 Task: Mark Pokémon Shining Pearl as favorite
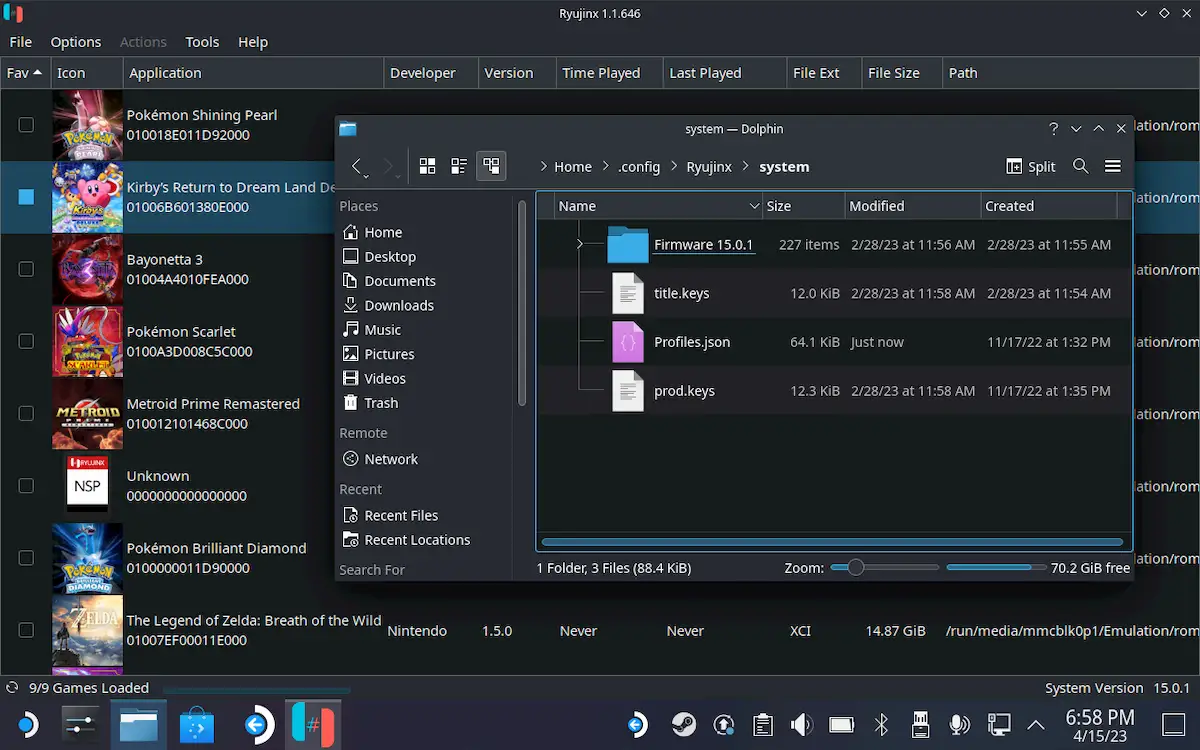coord(26,125)
